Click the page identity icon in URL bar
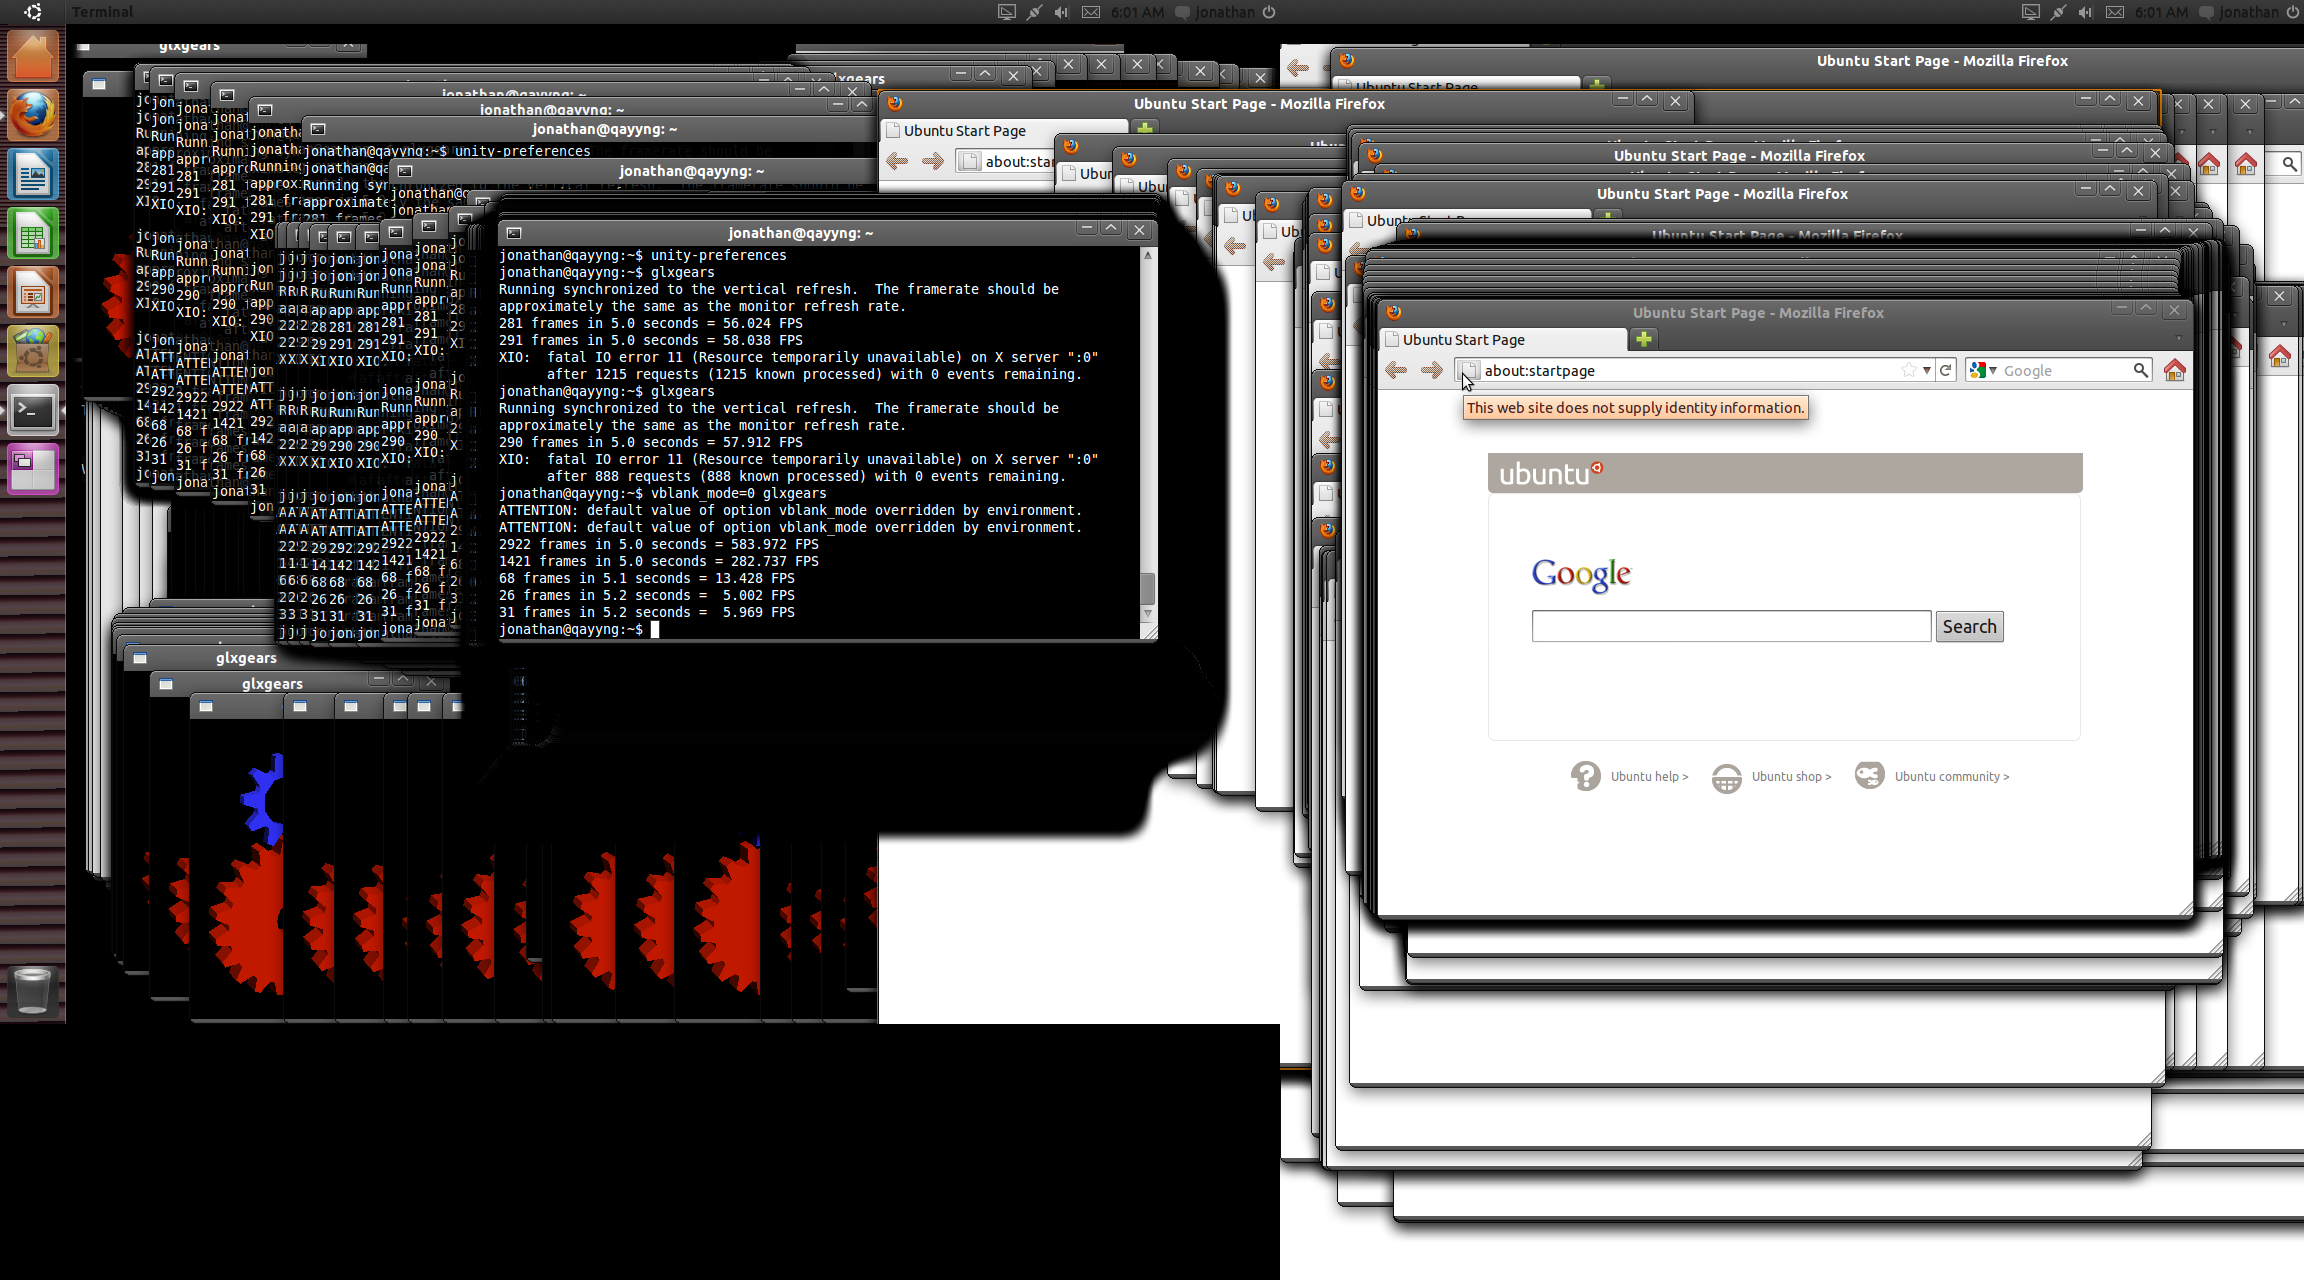The height and width of the screenshot is (1280, 2304). point(1468,371)
